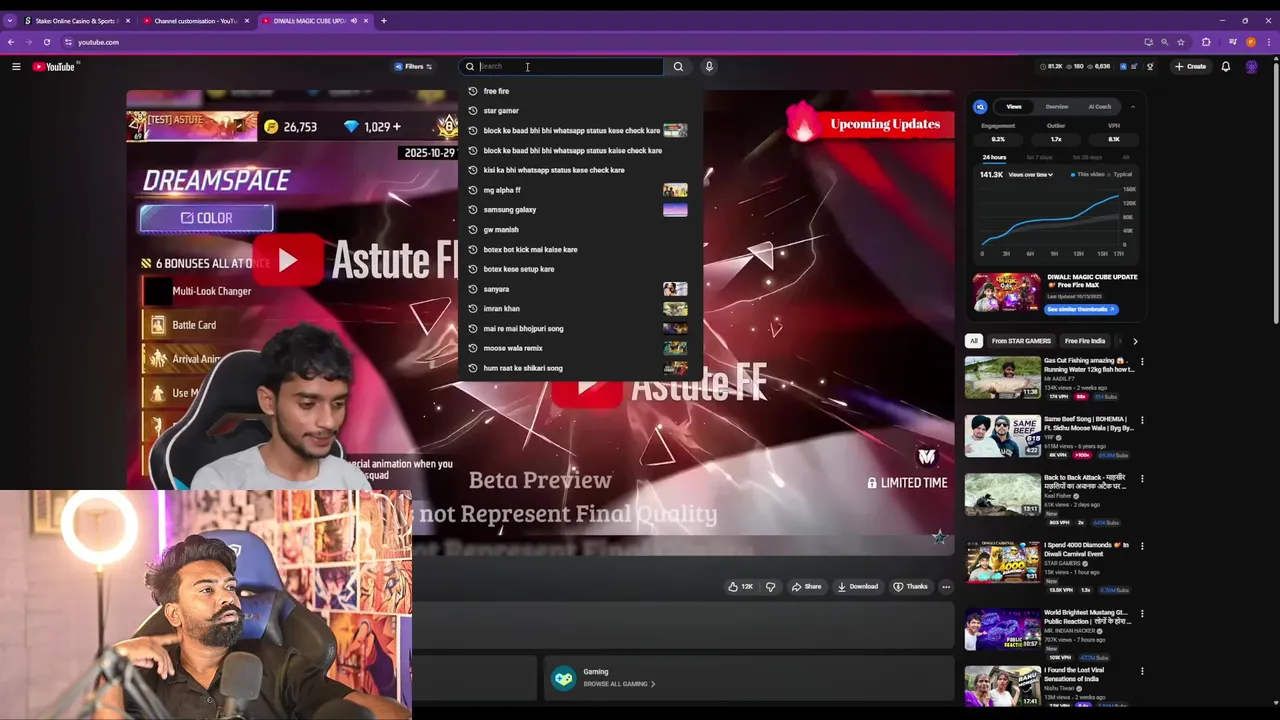The height and width of the screenshot is (720, 1280).
Task: Open the Filters control next to search
Action: click(413, 67)
